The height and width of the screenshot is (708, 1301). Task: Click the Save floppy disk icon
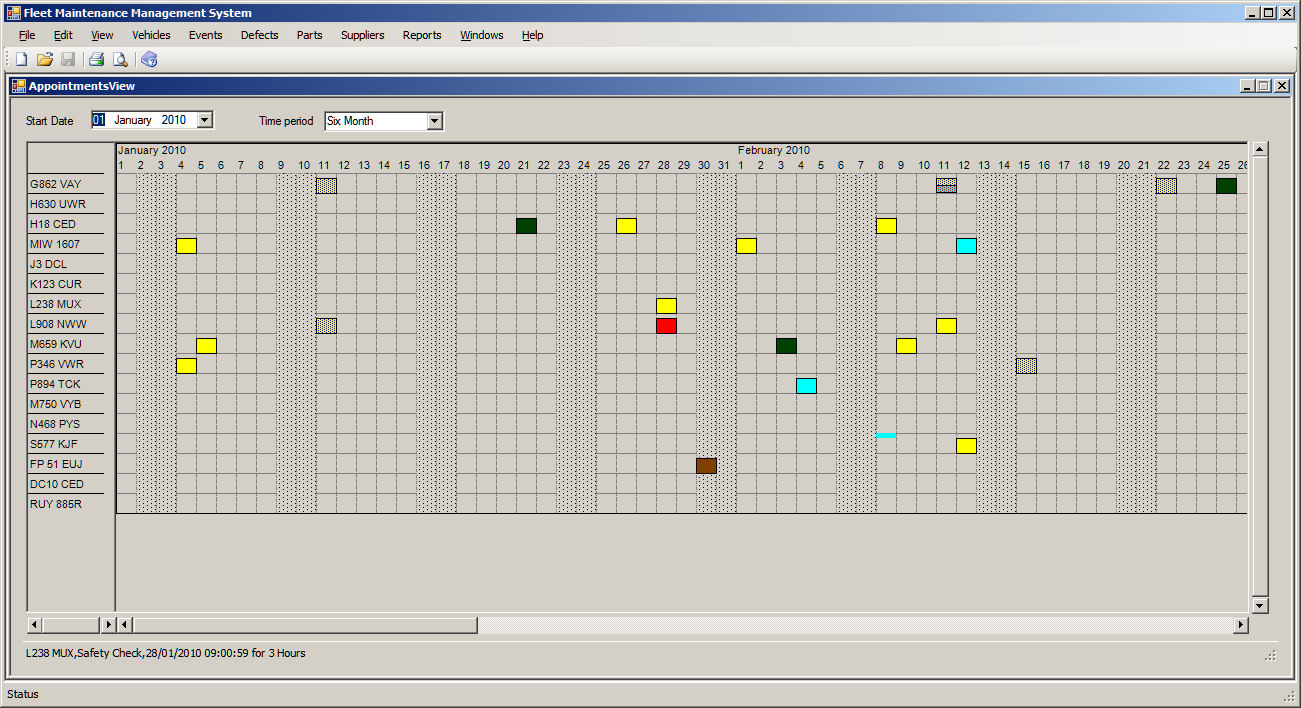click(68, 60)
